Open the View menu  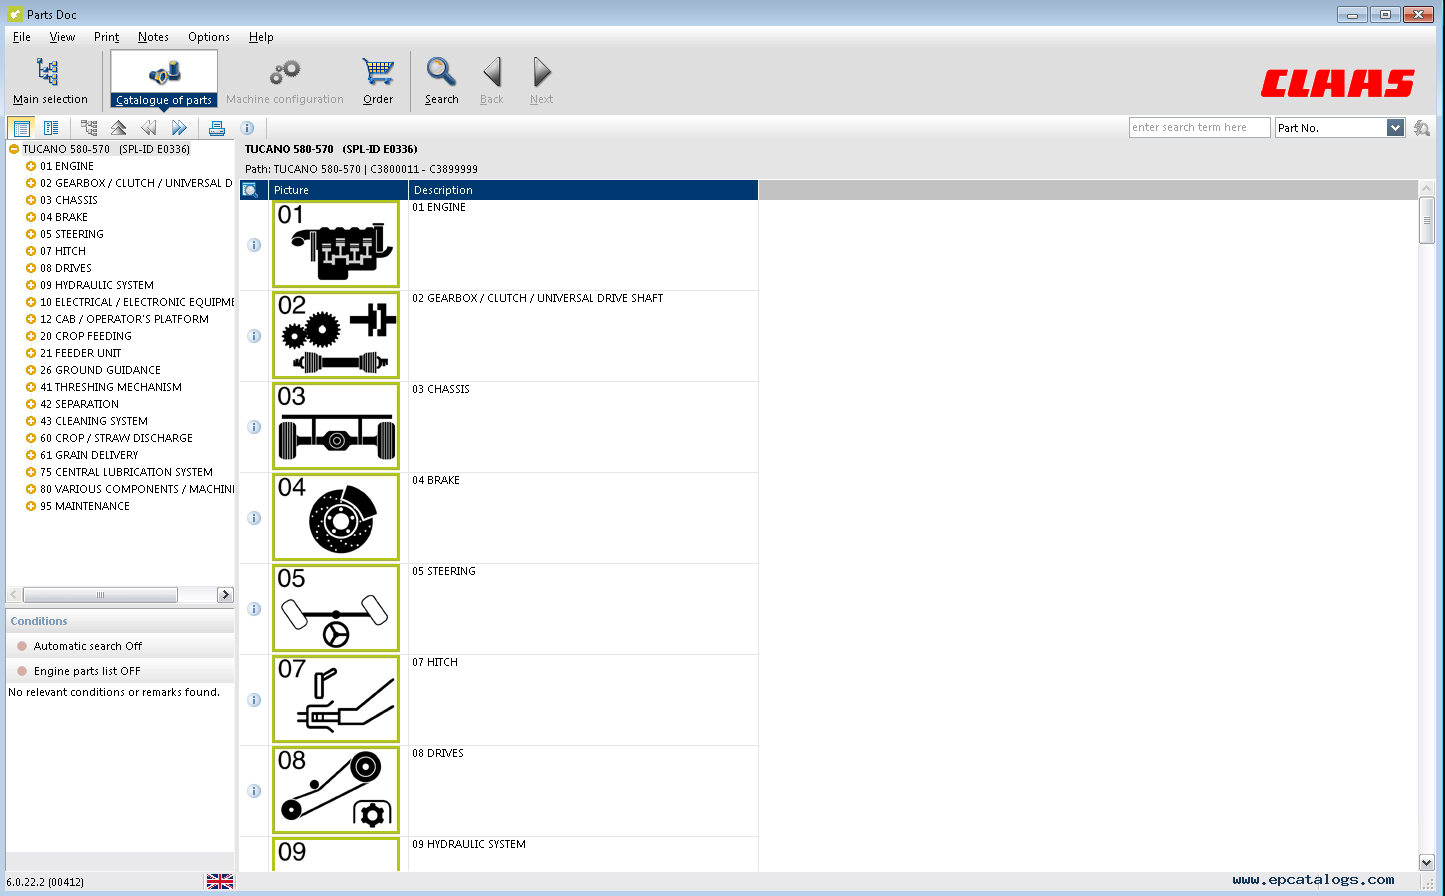(62, 37)
